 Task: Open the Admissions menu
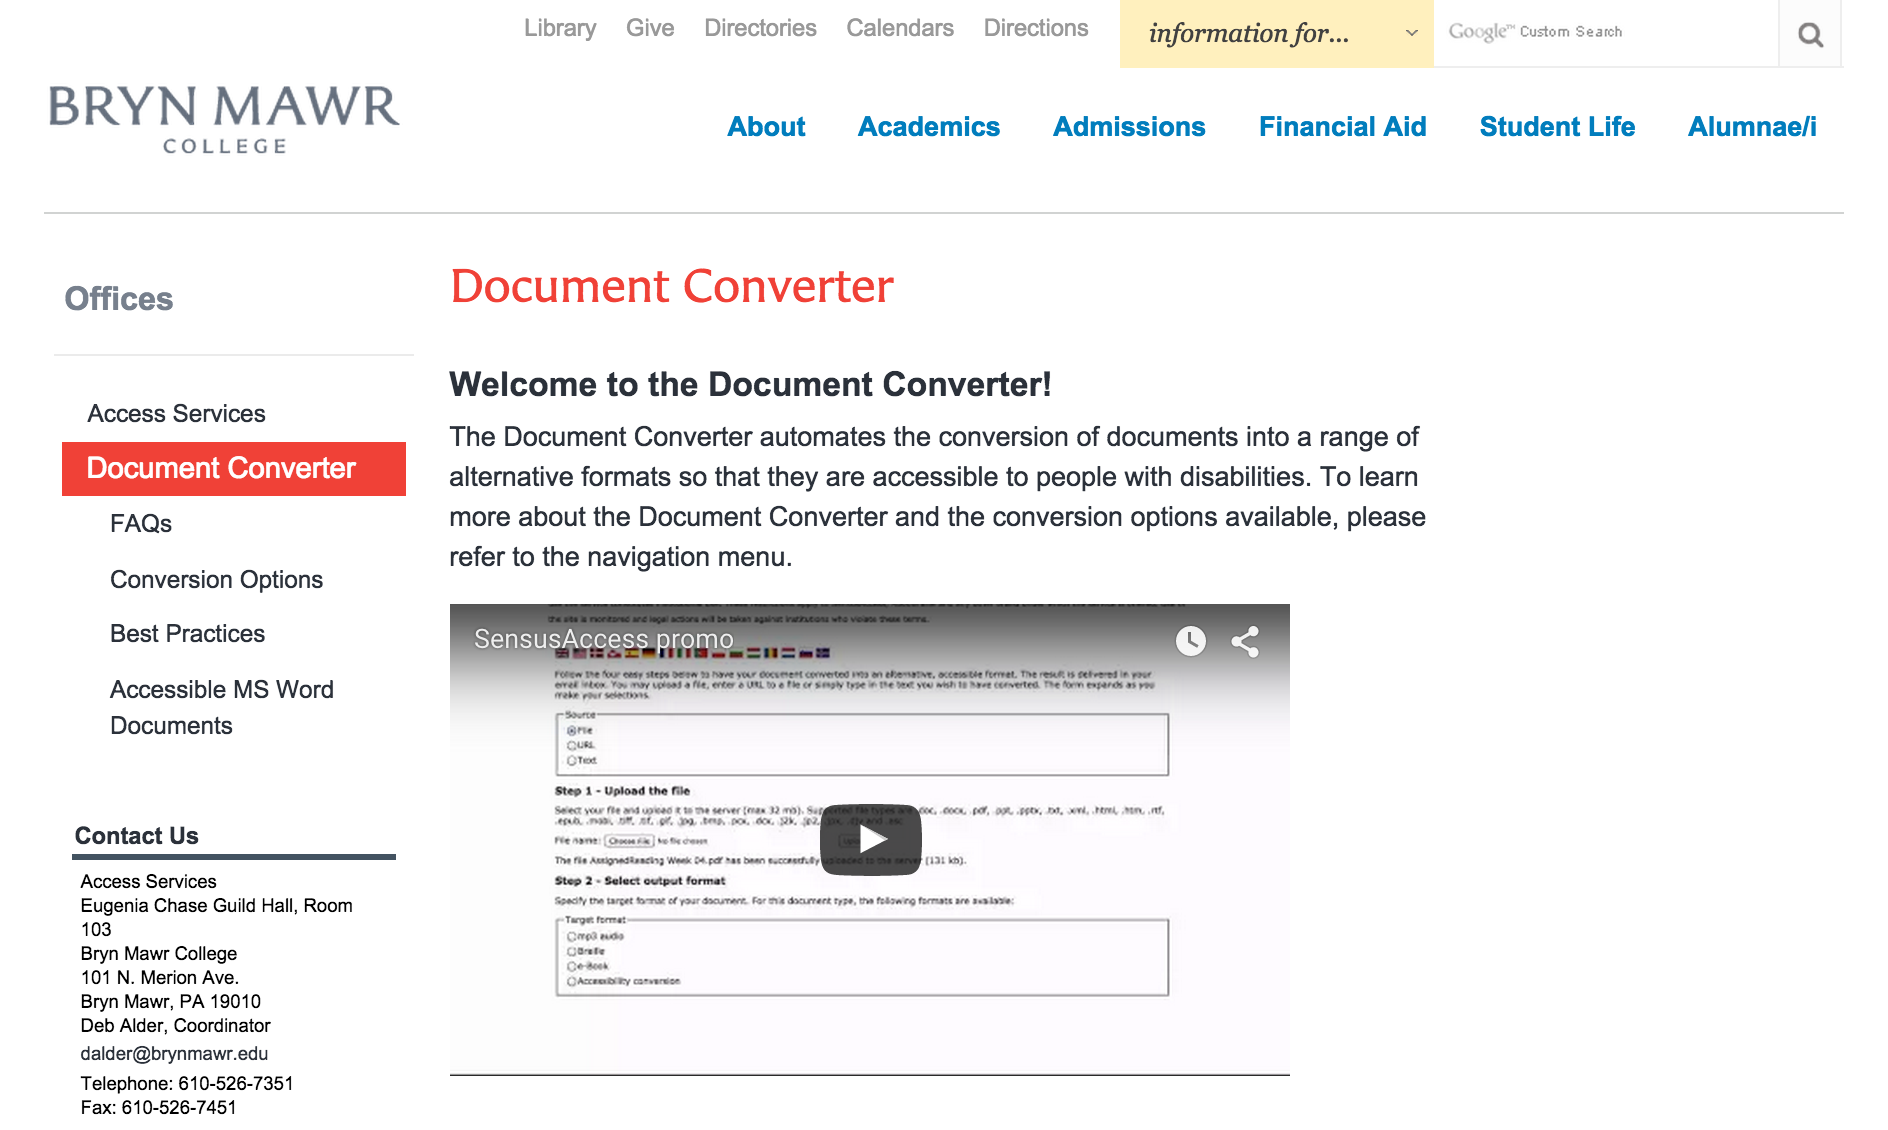tap(1129, 127)
